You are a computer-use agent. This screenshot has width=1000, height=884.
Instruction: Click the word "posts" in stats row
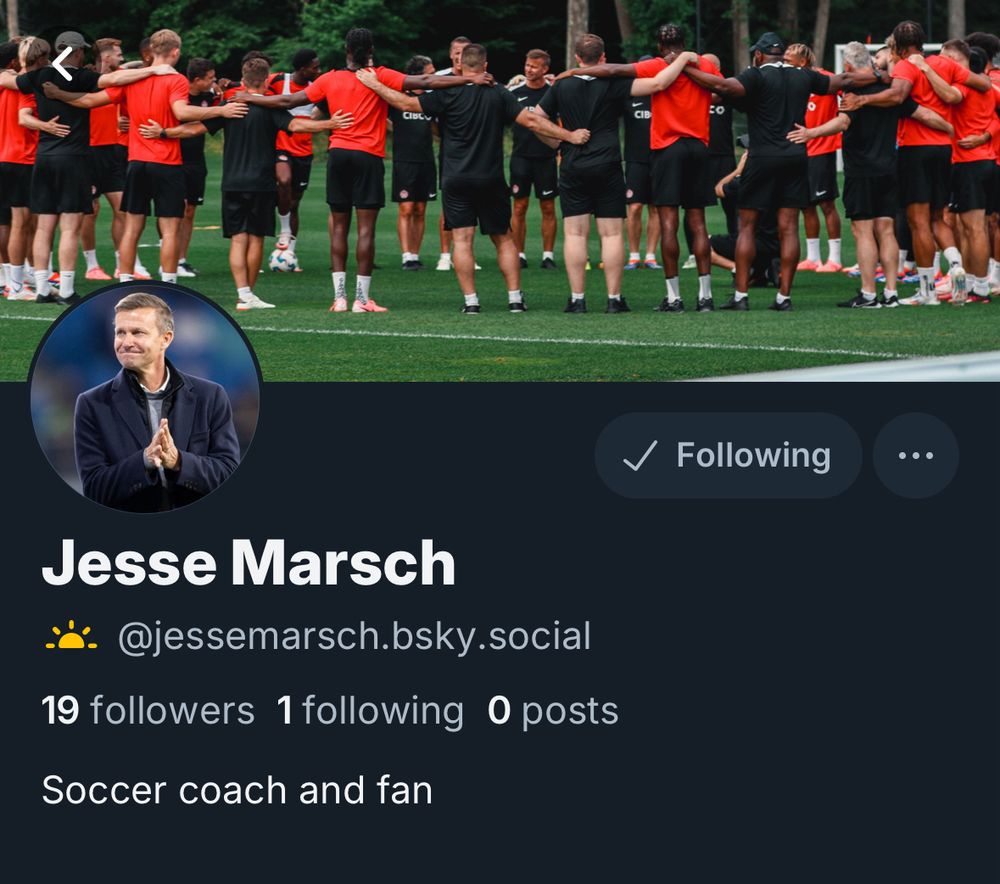[570, 712]
